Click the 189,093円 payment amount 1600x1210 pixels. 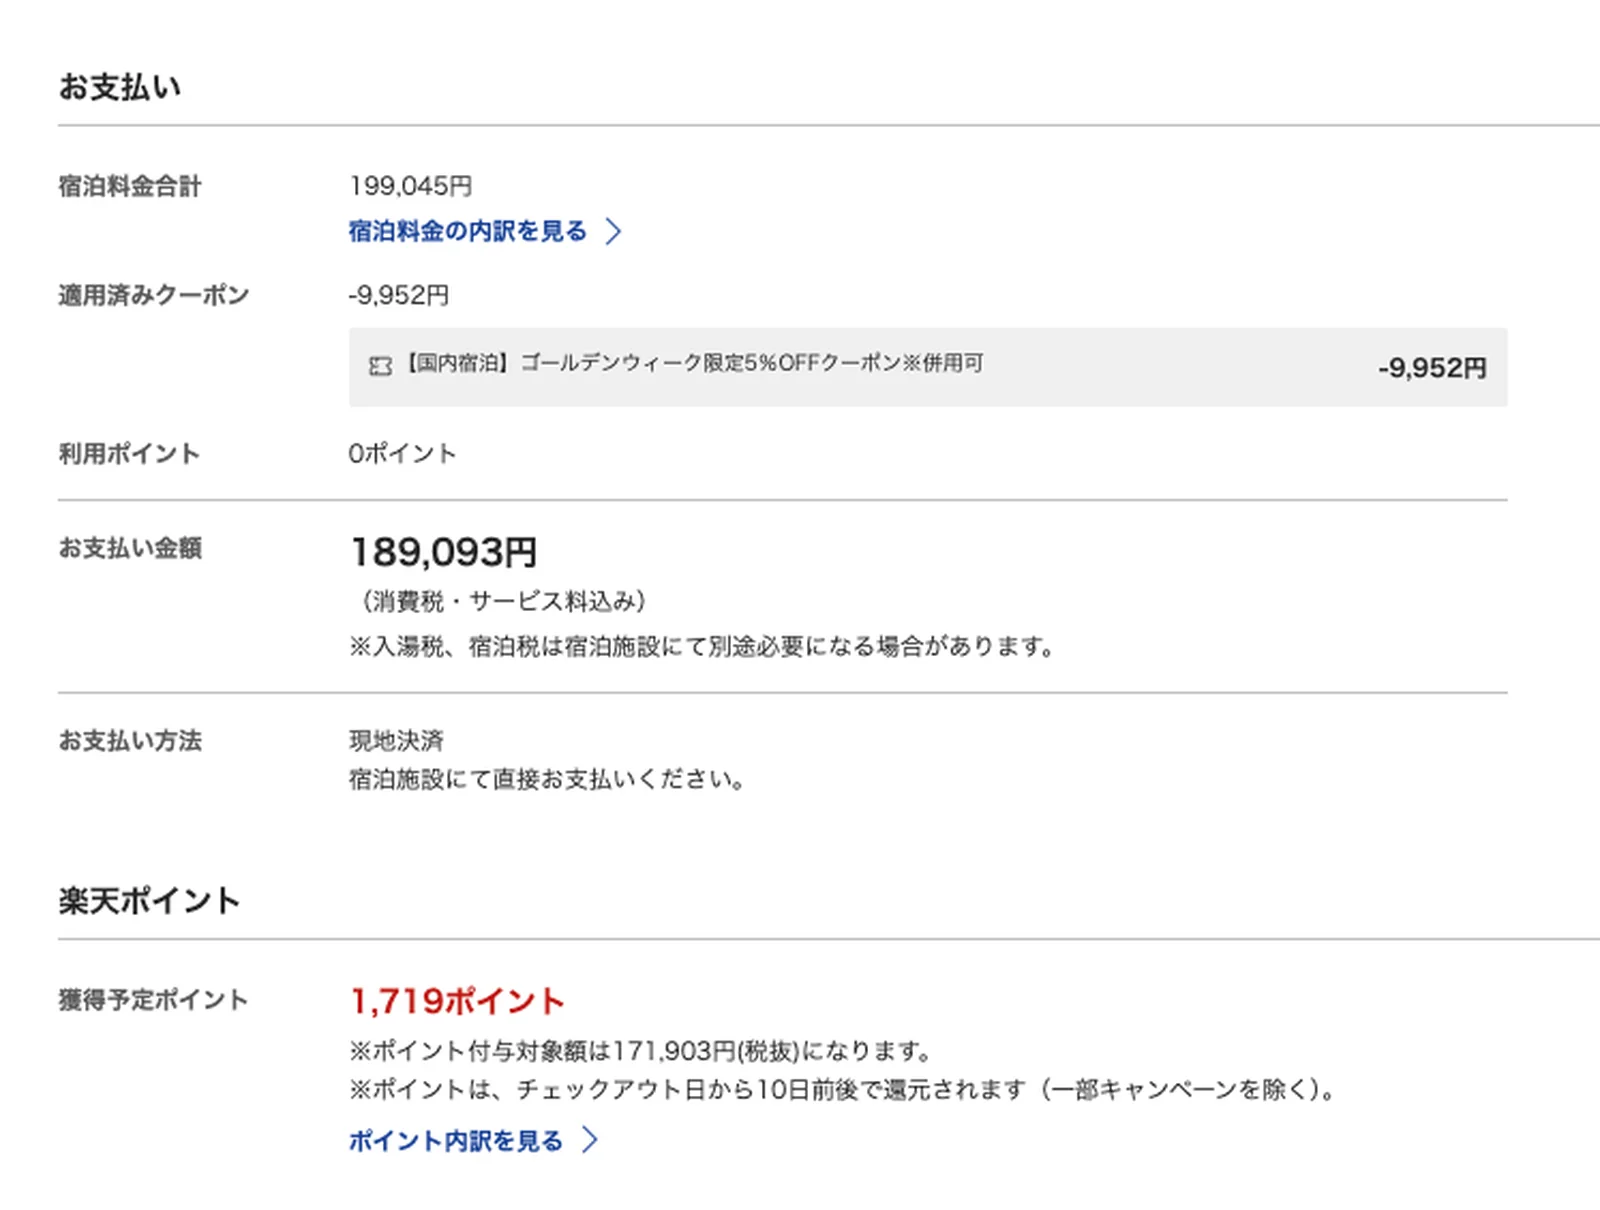(443, 552)
